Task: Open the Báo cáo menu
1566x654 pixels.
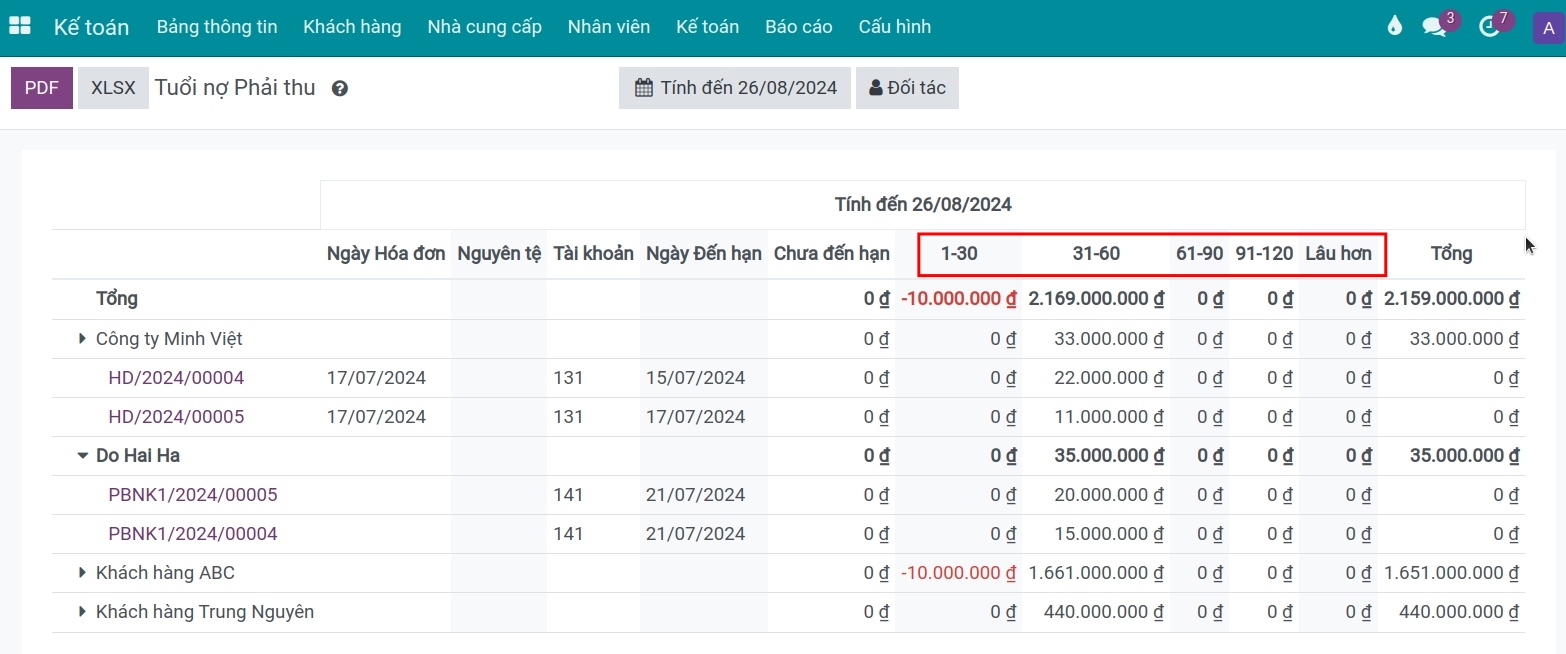Action: 799,27
